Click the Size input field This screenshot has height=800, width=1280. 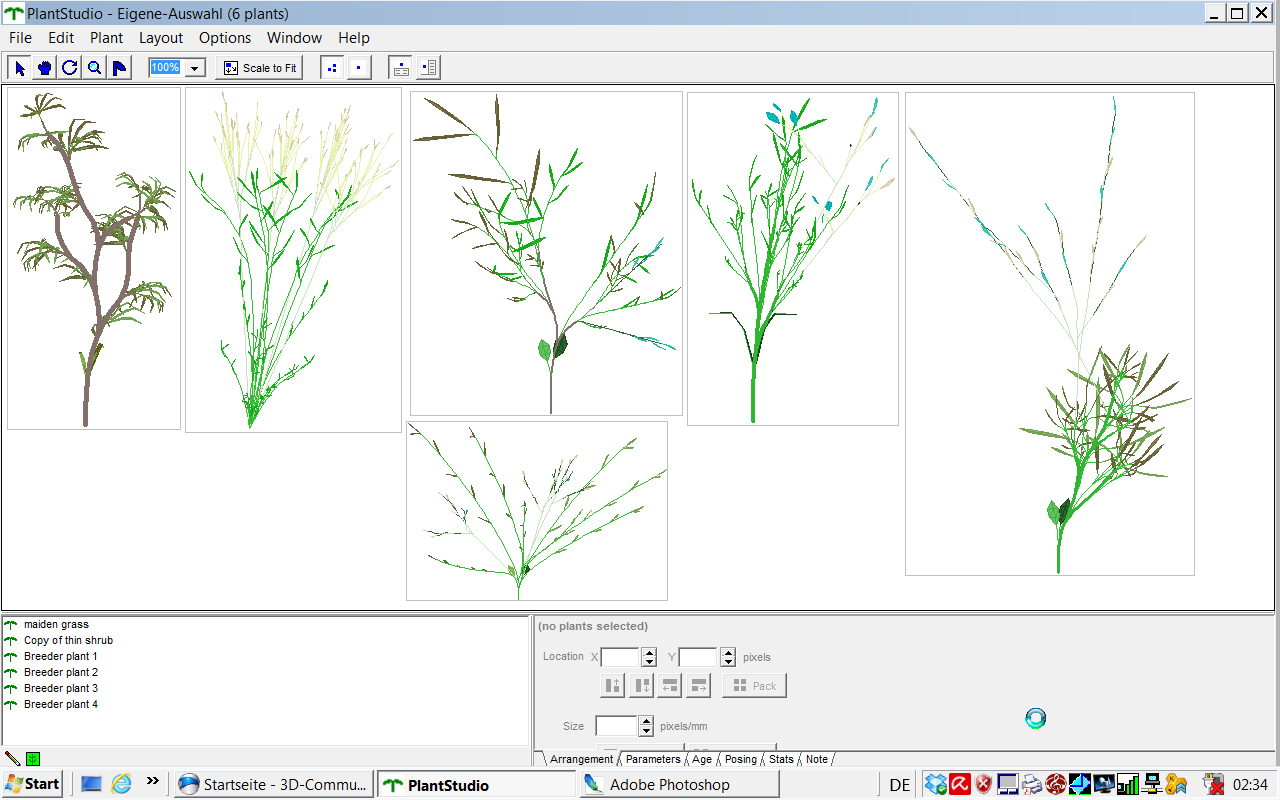point(616,726)
